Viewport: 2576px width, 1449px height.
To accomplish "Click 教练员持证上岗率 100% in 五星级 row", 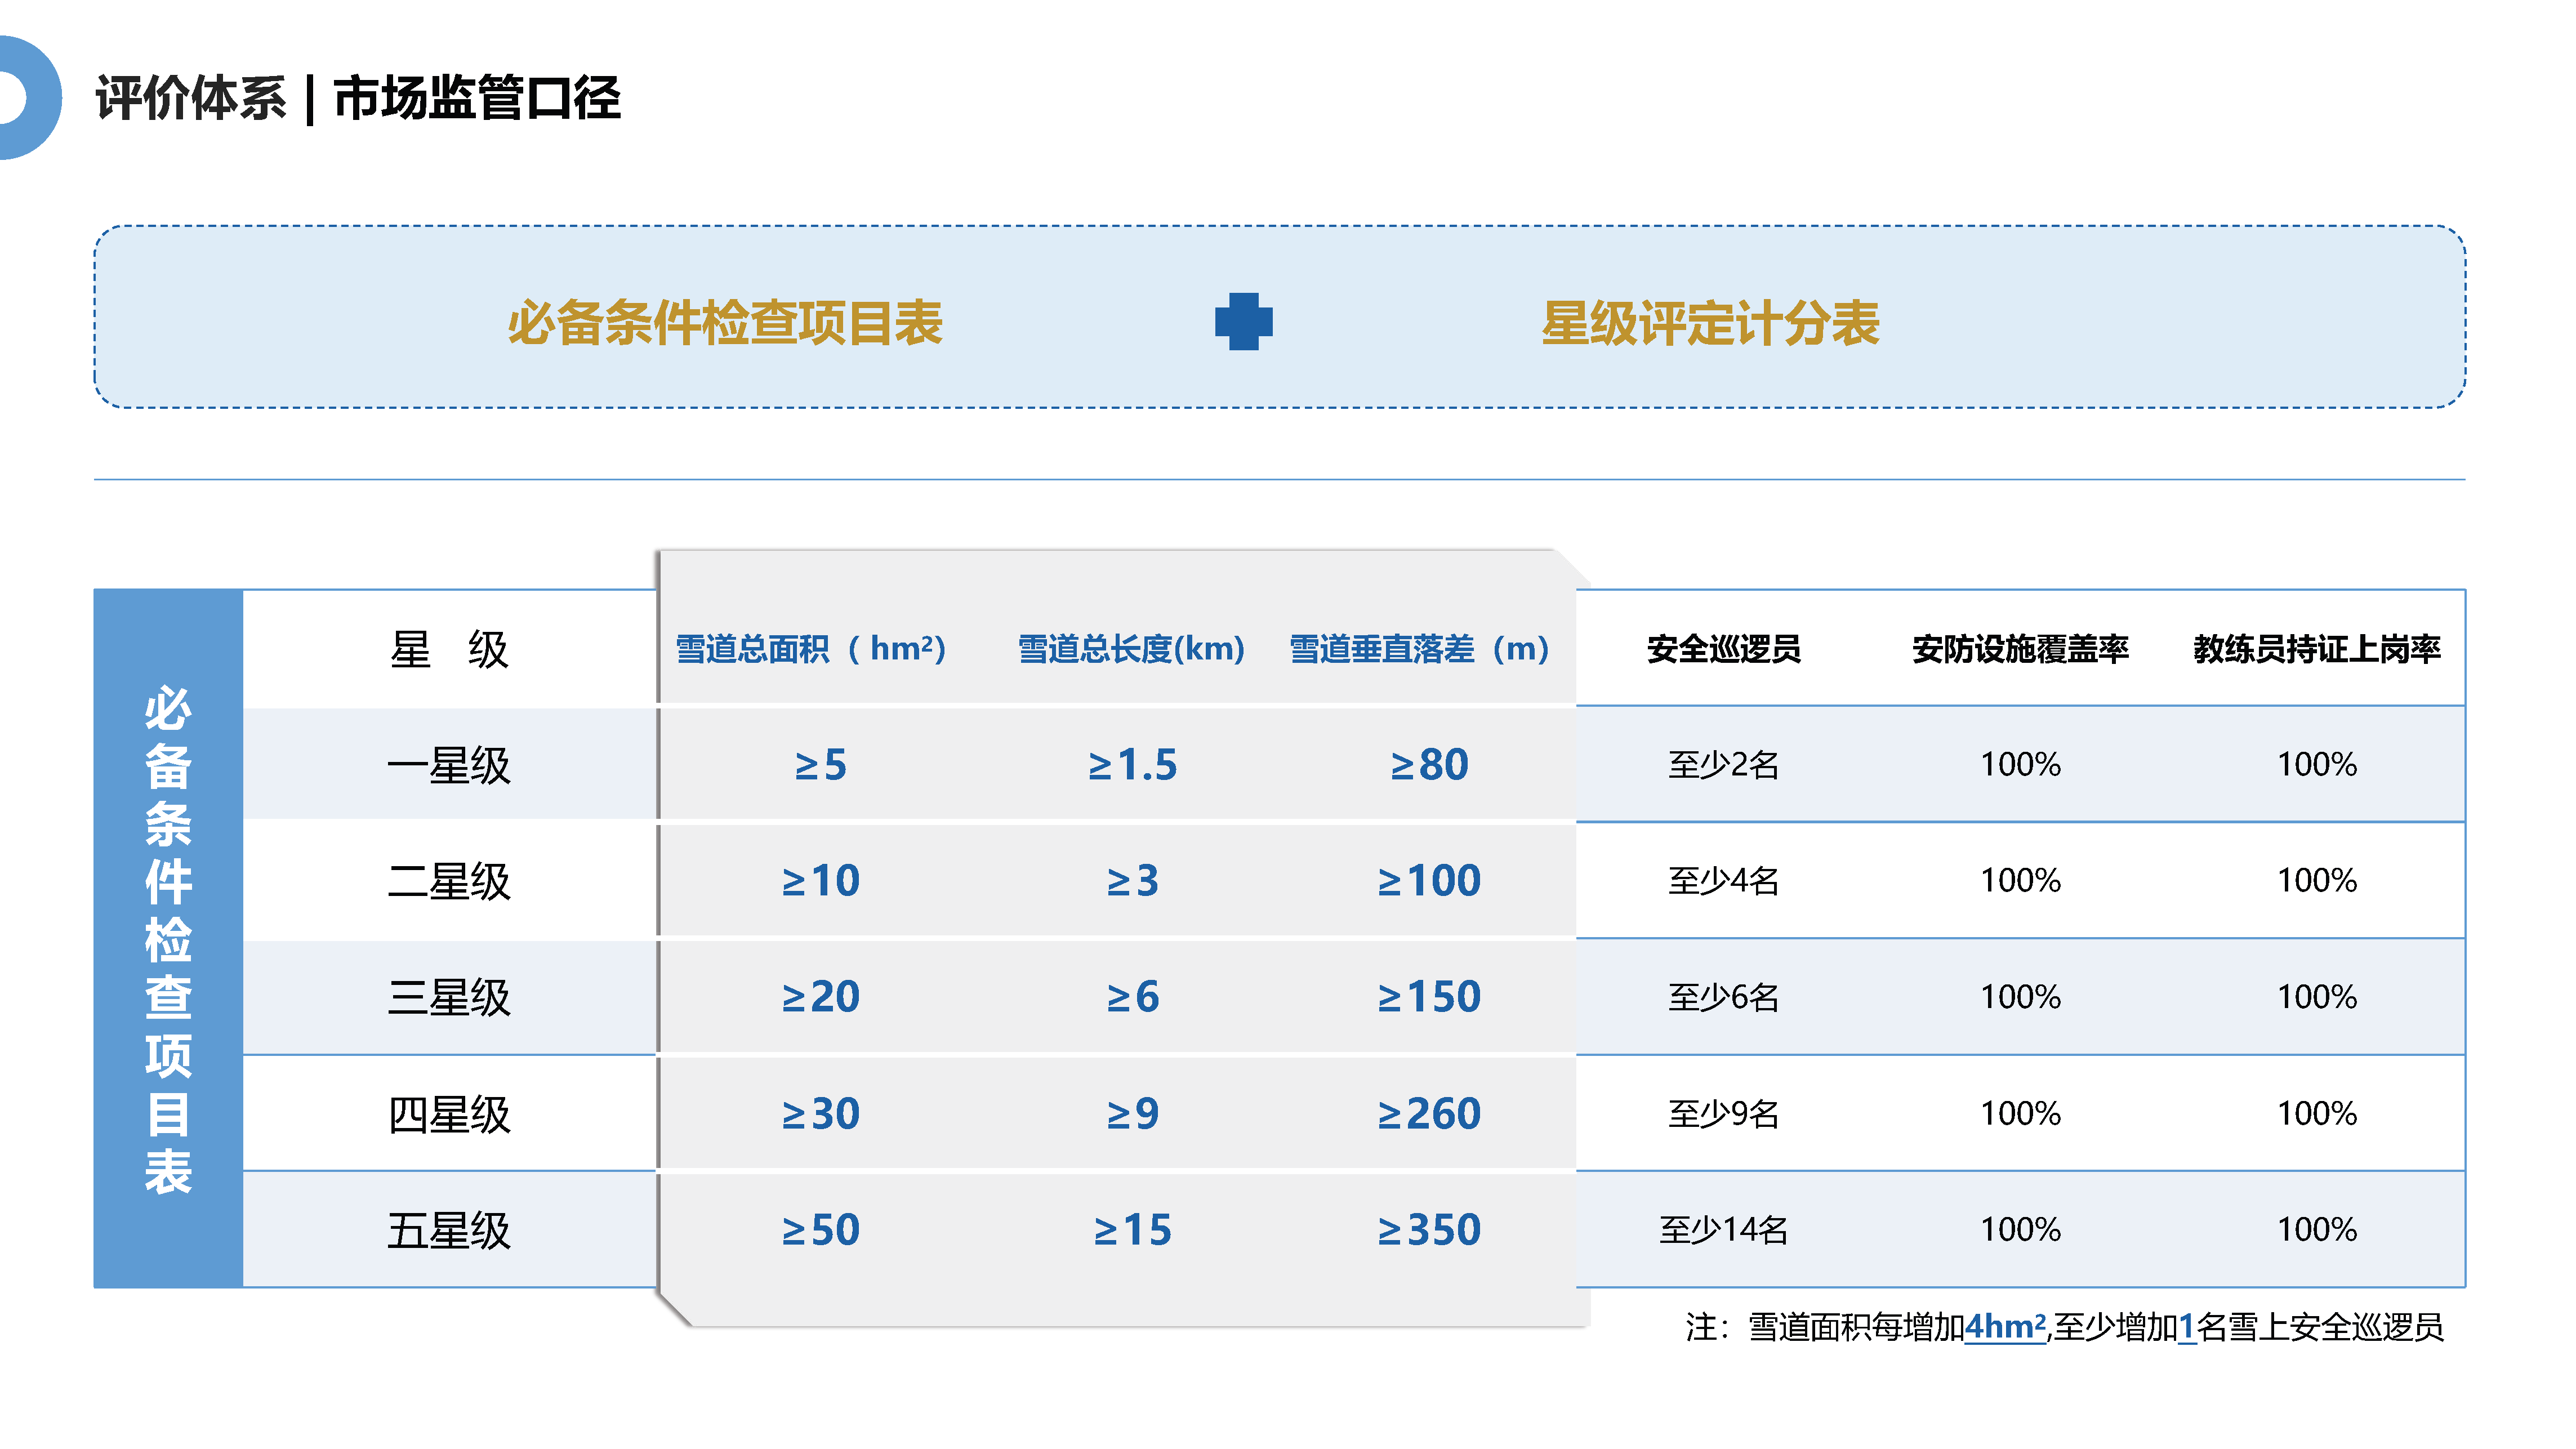I will pos(2317,1230).
